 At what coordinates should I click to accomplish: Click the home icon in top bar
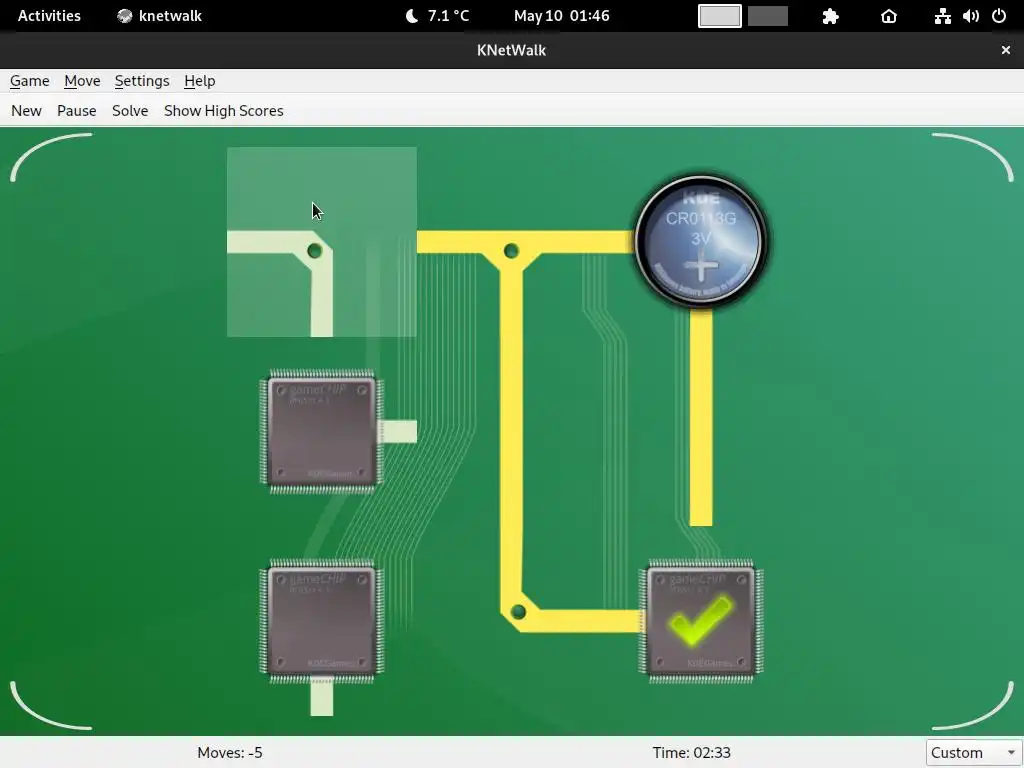pos(889,16)
